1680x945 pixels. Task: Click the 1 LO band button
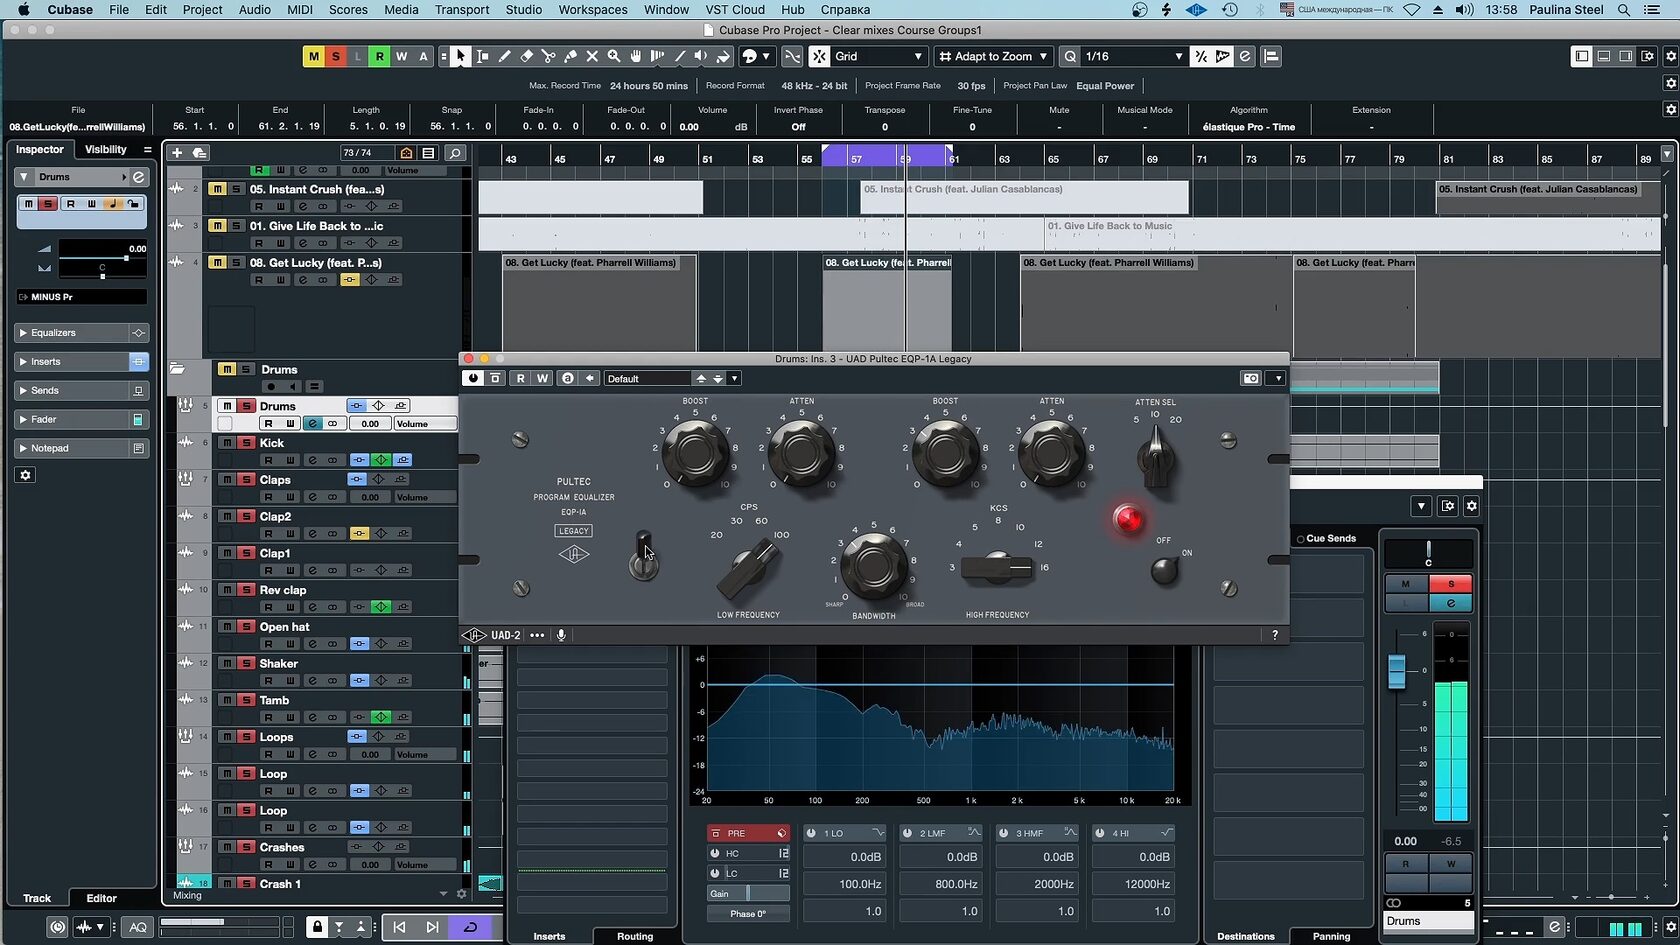click(845, 833)
